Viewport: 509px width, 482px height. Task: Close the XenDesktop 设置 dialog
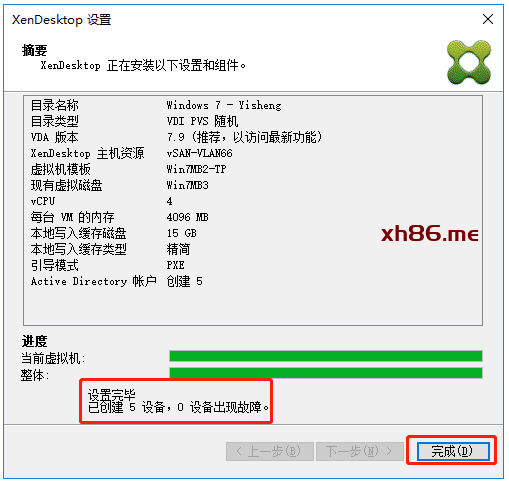pos(488,19)
